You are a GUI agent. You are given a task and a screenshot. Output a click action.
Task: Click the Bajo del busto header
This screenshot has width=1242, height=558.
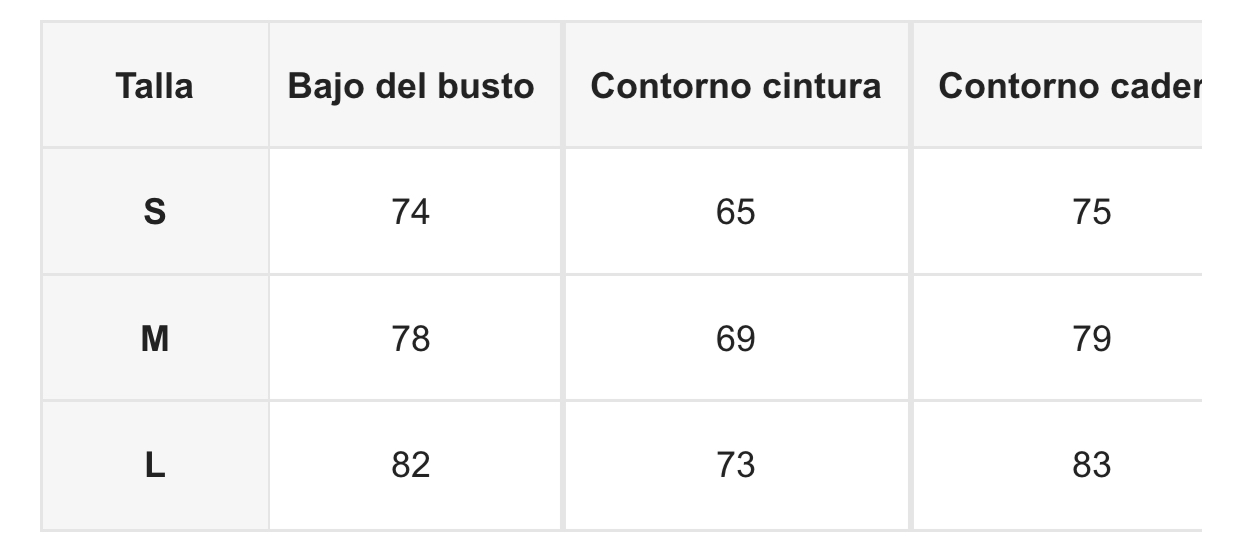click(411, 86)
